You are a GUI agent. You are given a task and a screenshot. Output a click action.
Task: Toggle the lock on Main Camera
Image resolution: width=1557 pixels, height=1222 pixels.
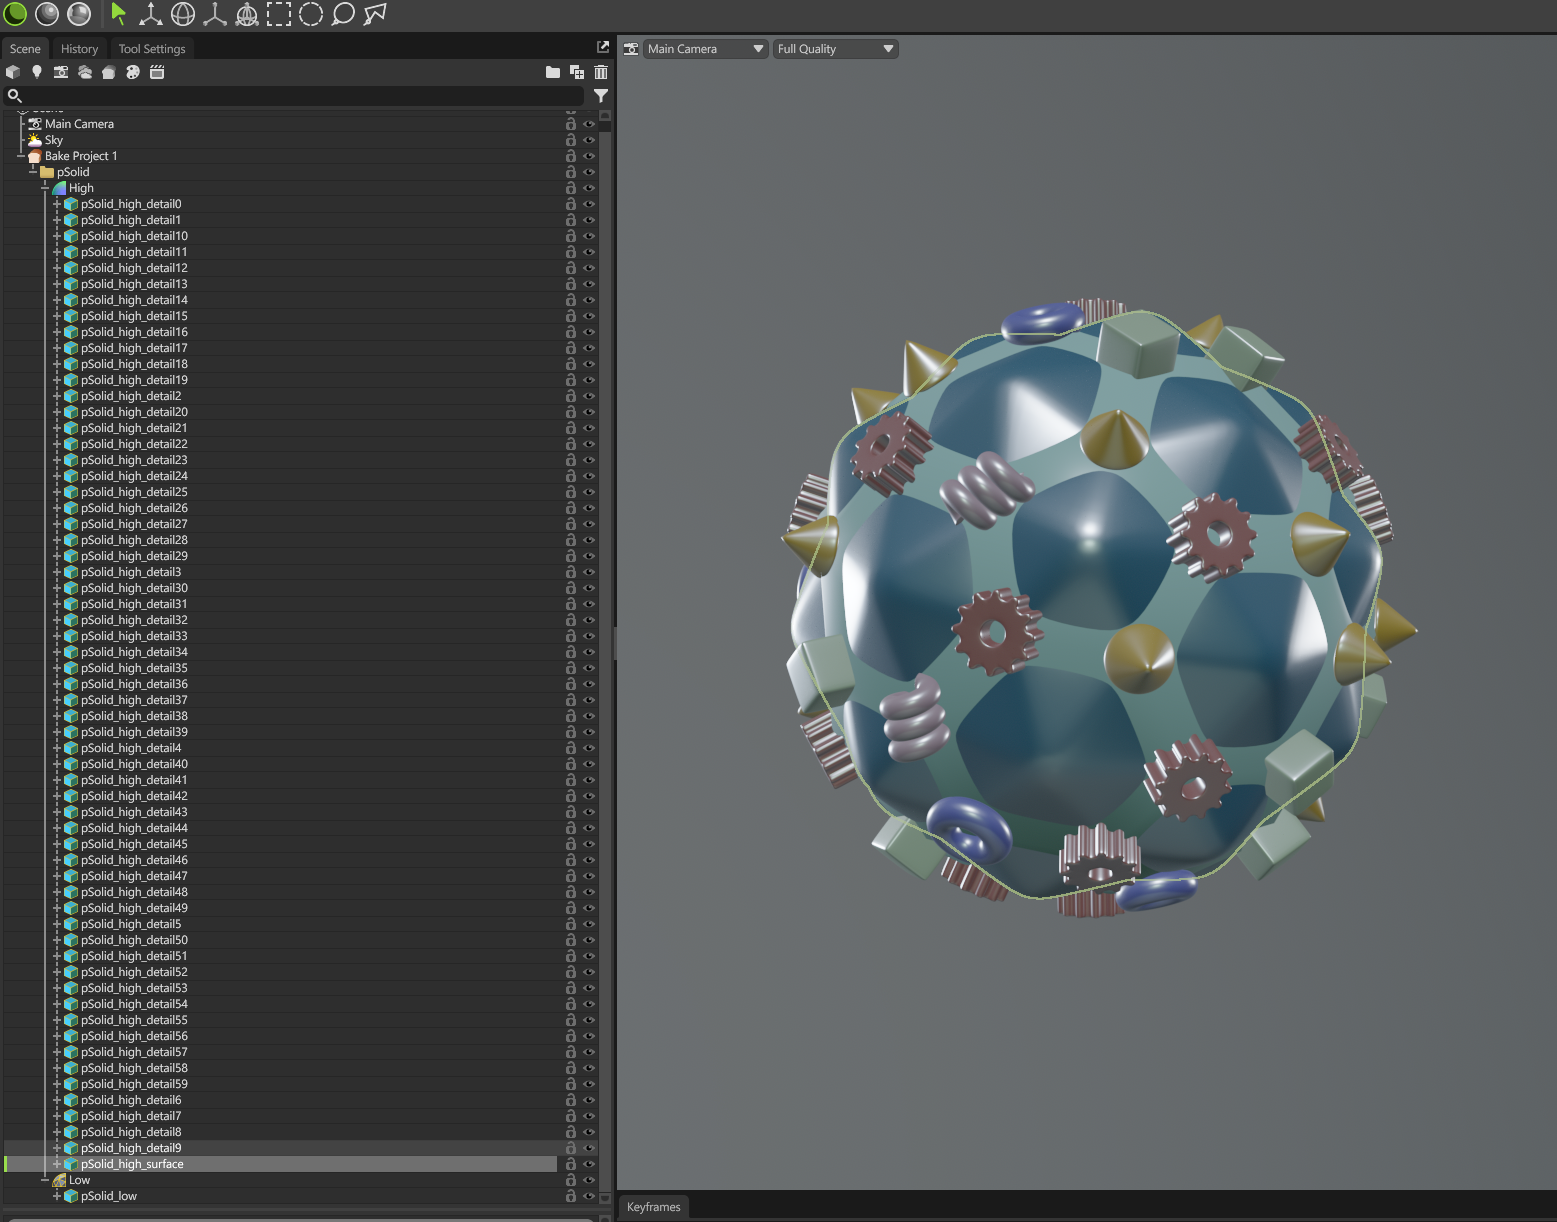pos(571,124)
